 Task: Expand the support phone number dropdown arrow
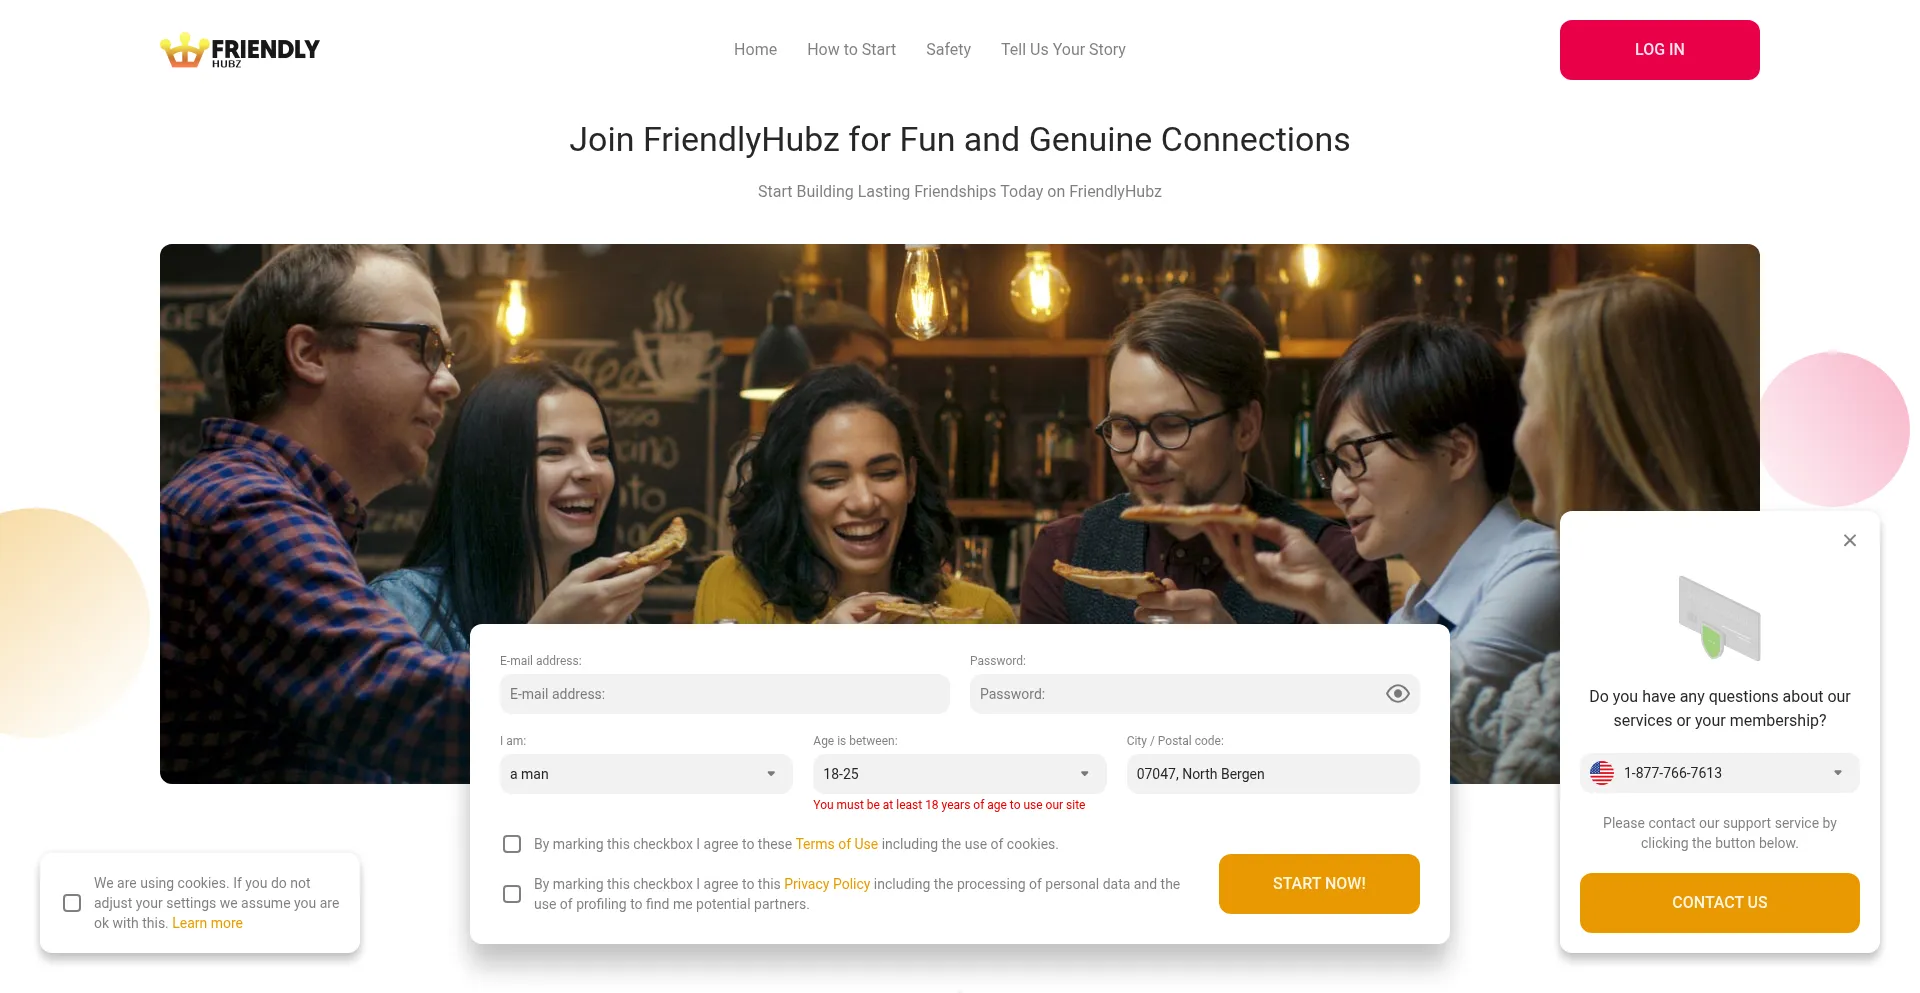click(1837, 773)
